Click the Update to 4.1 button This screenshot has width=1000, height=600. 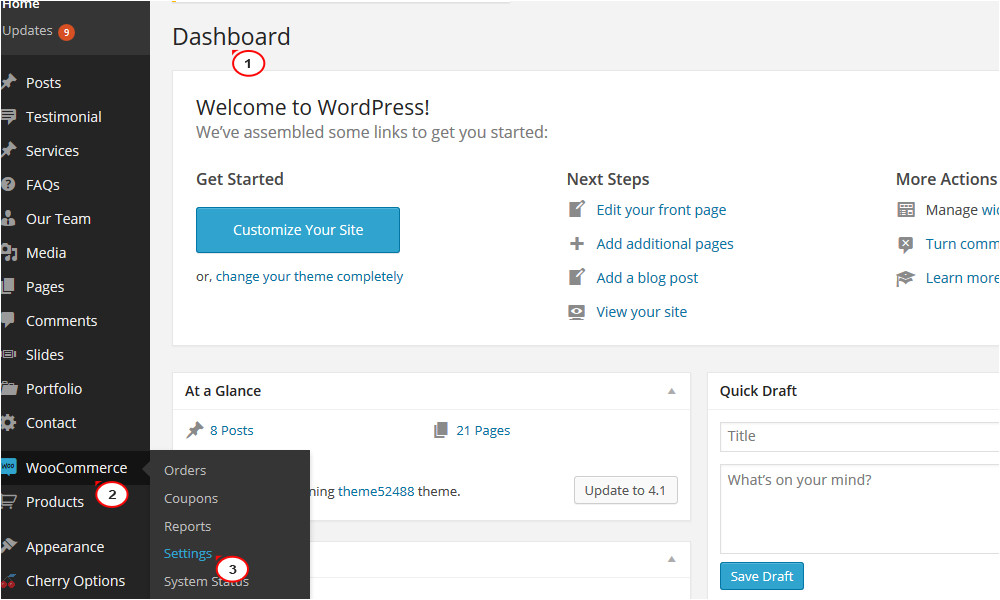click(x=625, y=490)
